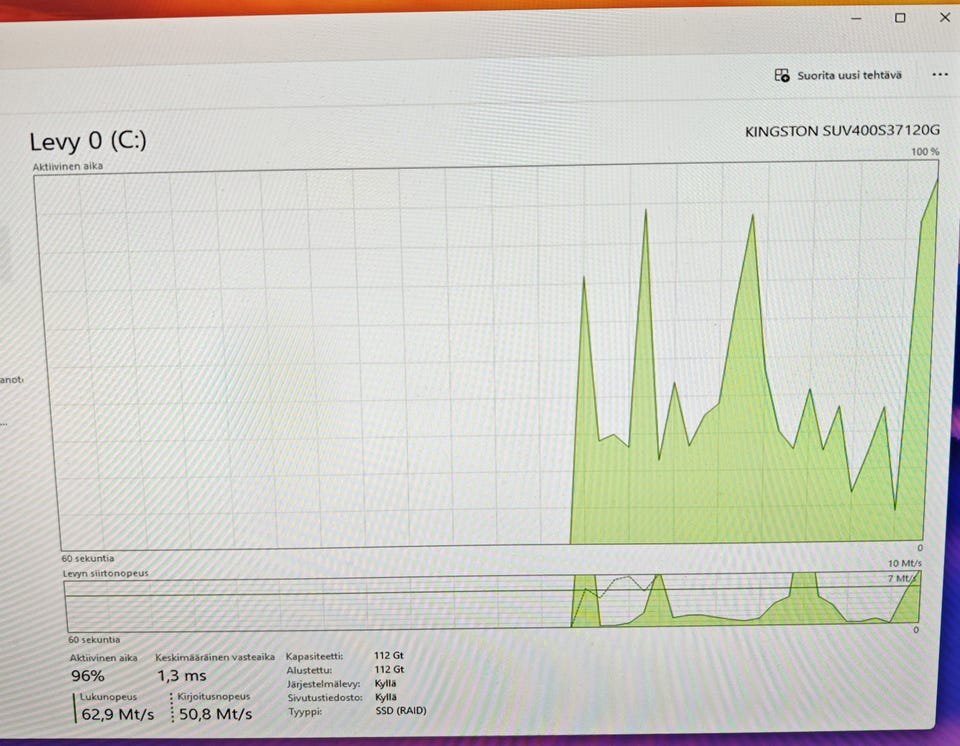This screenshot has height=746, width=960.
Task: Click the Keskimääräinen vasteaika label
Action: pyautogui.click(x=215, y=657)
